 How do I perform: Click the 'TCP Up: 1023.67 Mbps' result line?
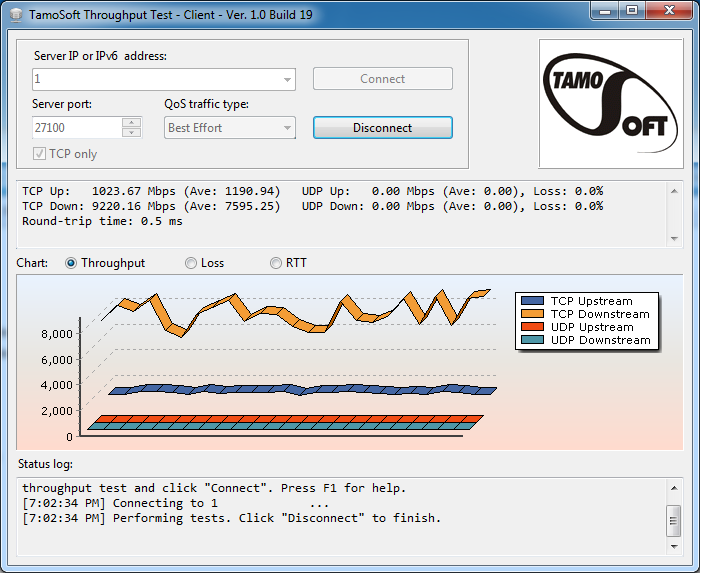click(x=151, y=191)
